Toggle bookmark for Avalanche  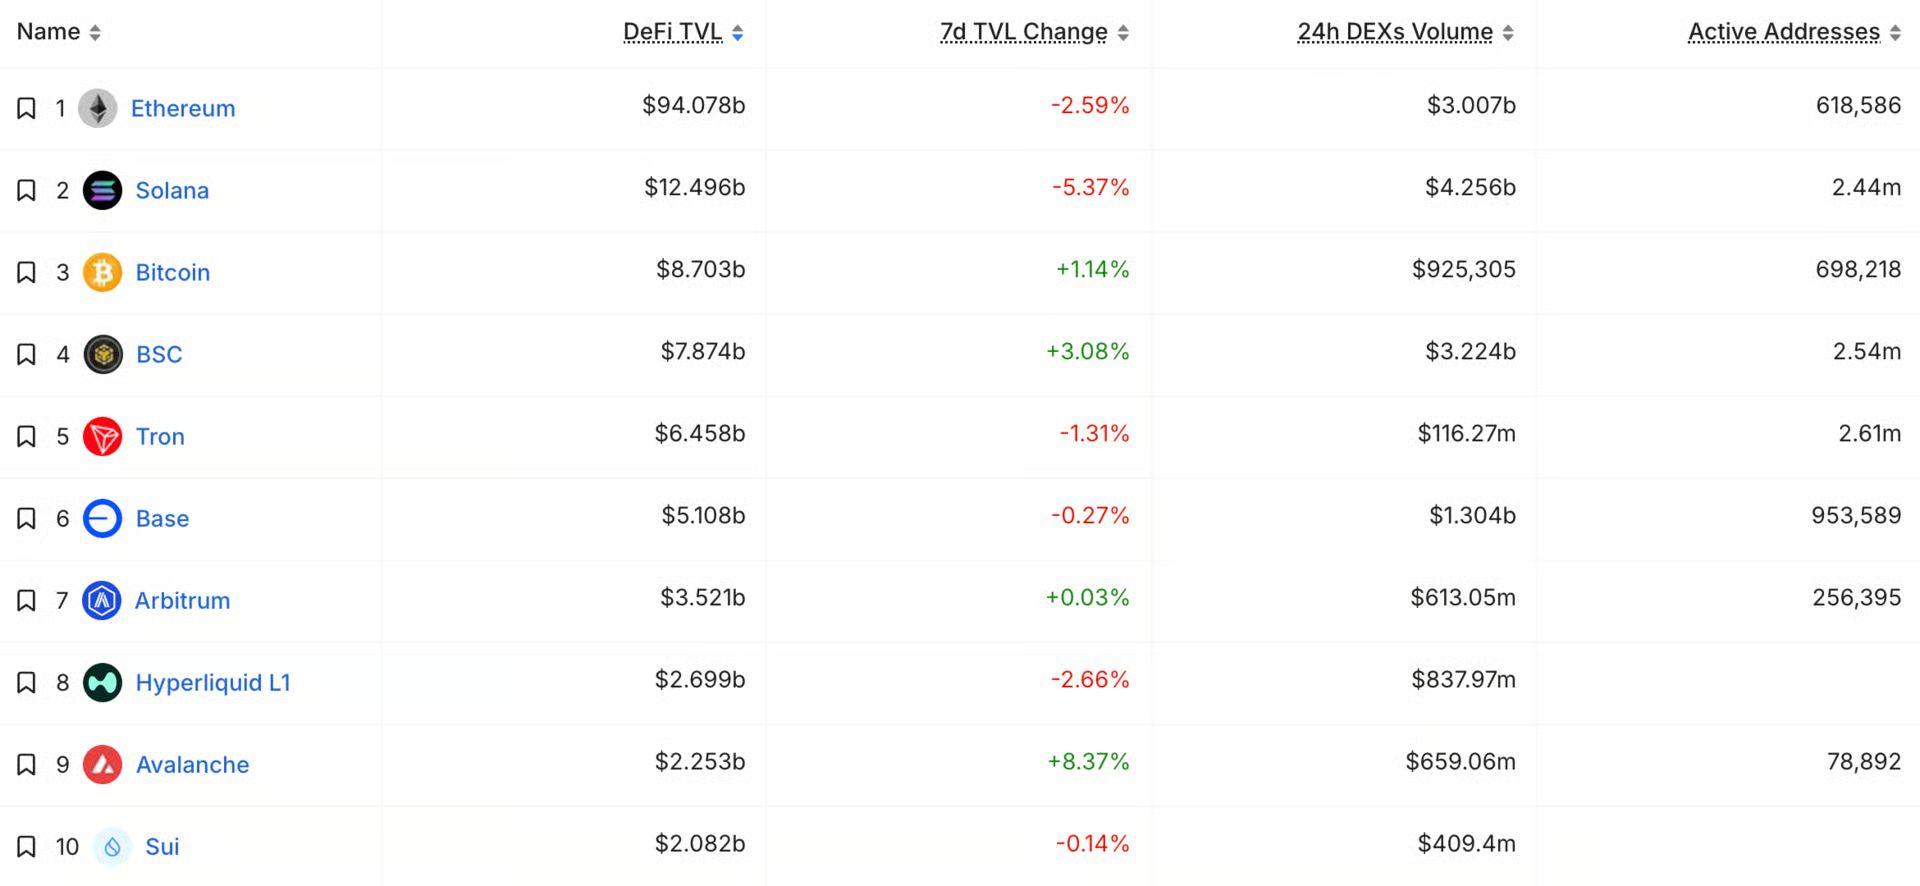coord(27,764)
